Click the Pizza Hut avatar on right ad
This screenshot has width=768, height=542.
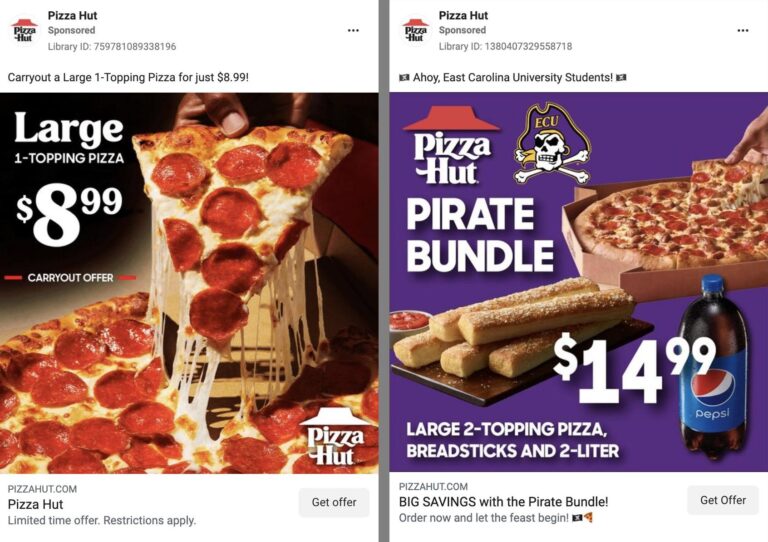point(415,30)
